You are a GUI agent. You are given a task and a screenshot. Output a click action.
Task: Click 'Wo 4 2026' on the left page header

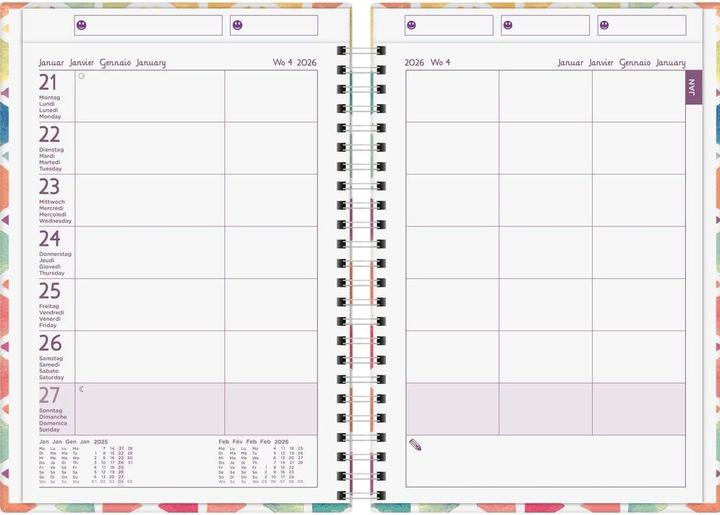point(294,62)
